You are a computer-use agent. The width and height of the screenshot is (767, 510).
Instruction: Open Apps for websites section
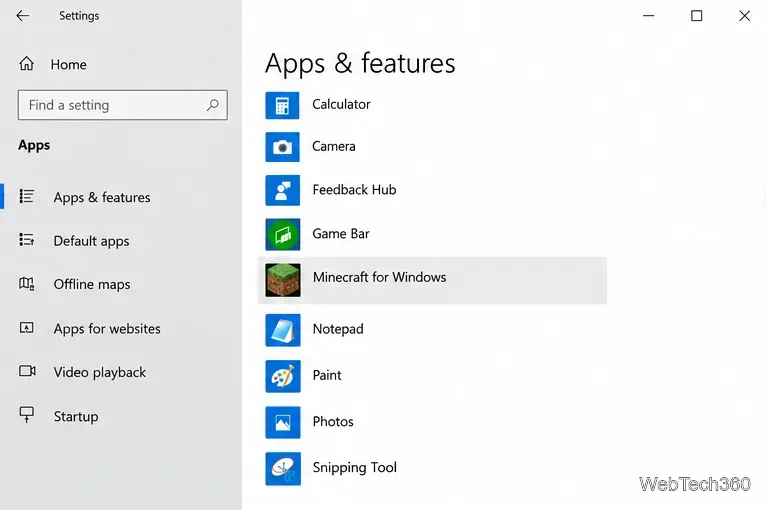(107, 329)
